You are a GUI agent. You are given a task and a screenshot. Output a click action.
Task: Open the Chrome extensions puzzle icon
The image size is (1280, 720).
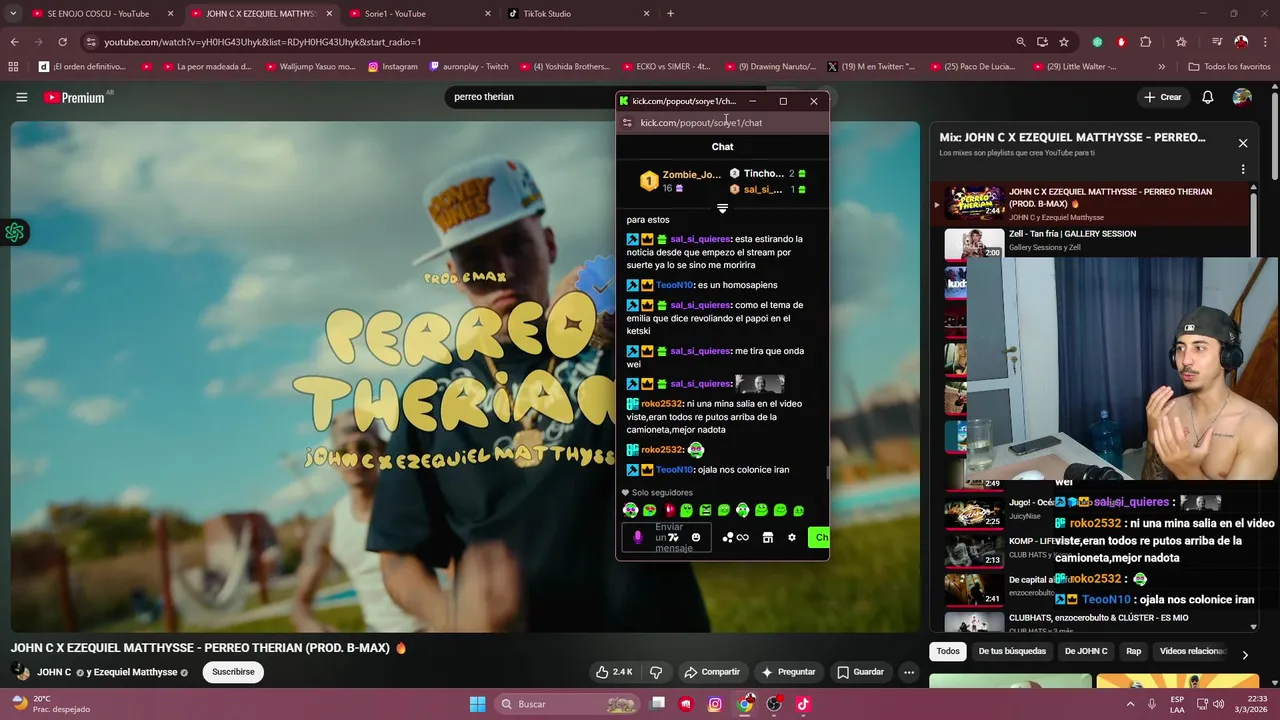[x=1146, y=42]
